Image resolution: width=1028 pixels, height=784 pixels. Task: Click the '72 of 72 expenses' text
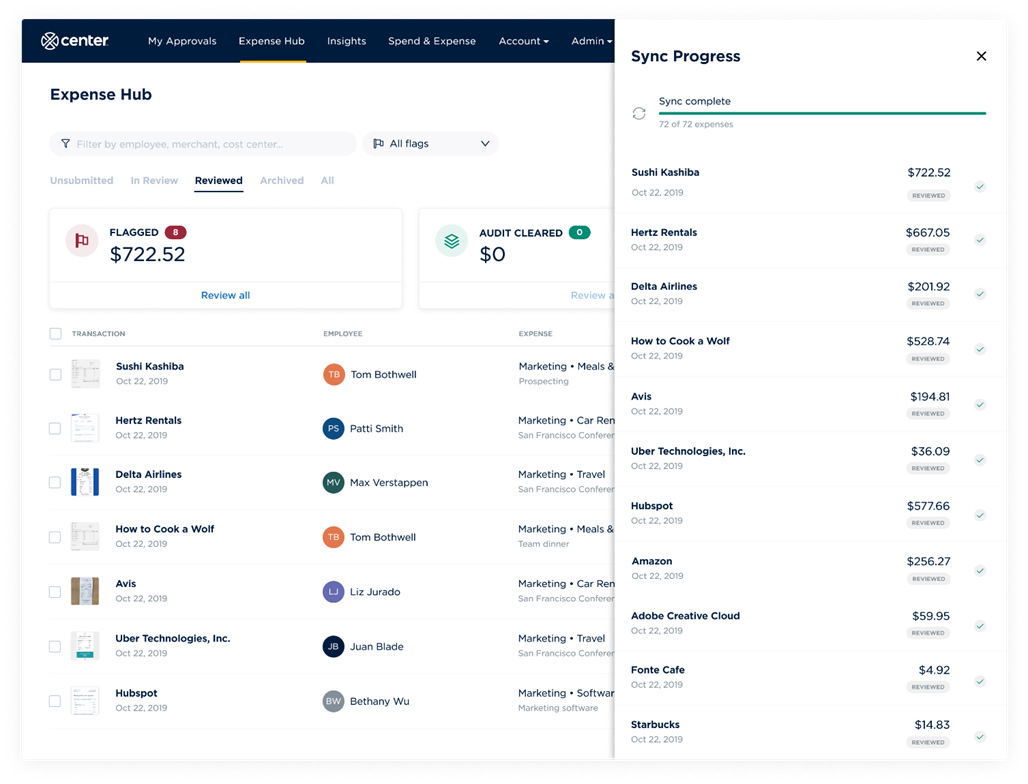pos(696,124)
